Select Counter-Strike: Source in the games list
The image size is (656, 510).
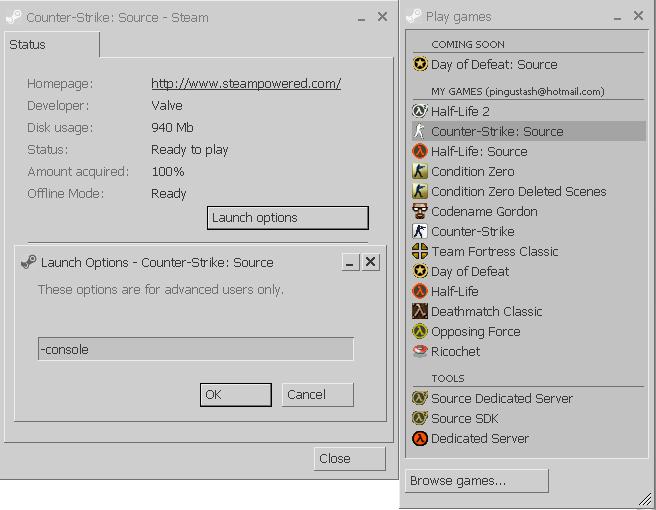tap(528, 131)
